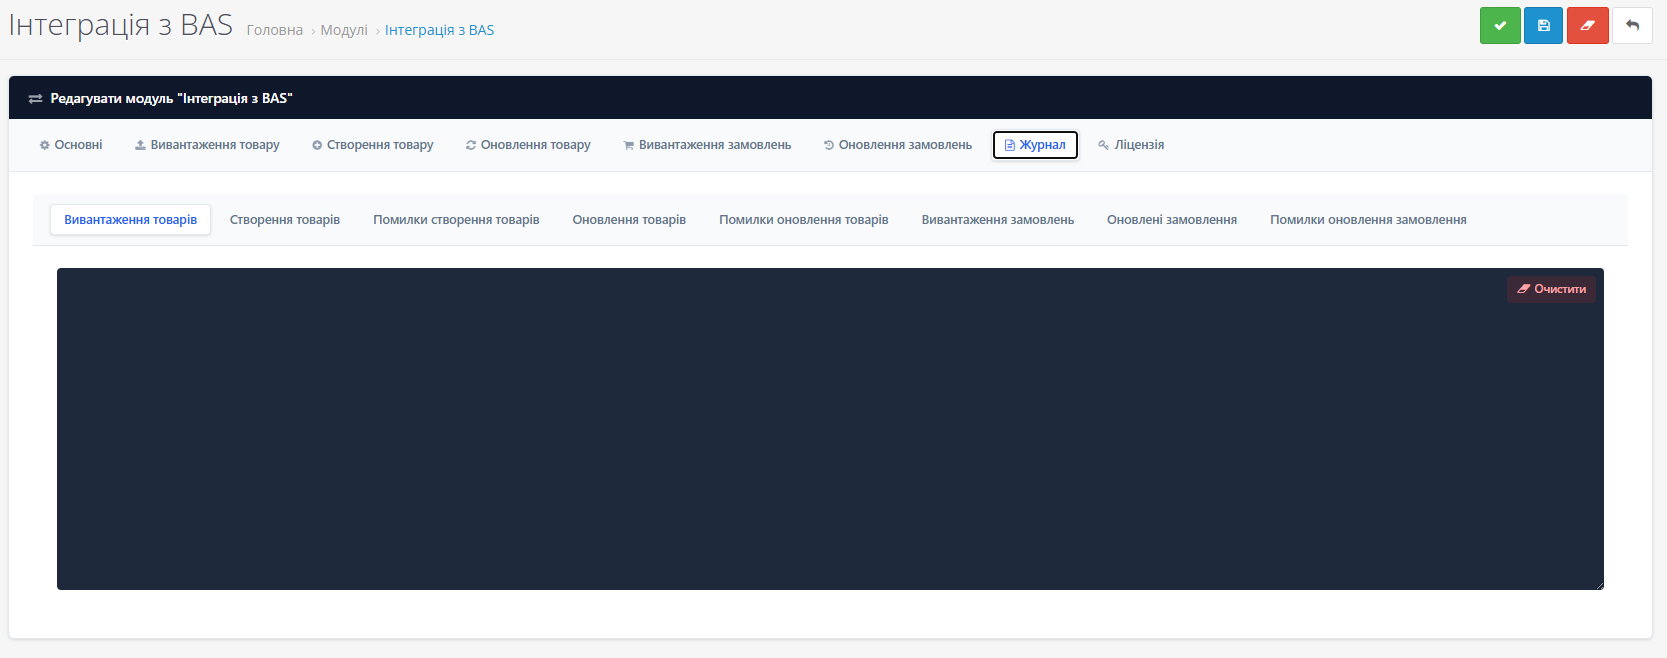Select the top Вивантаження замовлень tab with cart icon

click(707, 145)
